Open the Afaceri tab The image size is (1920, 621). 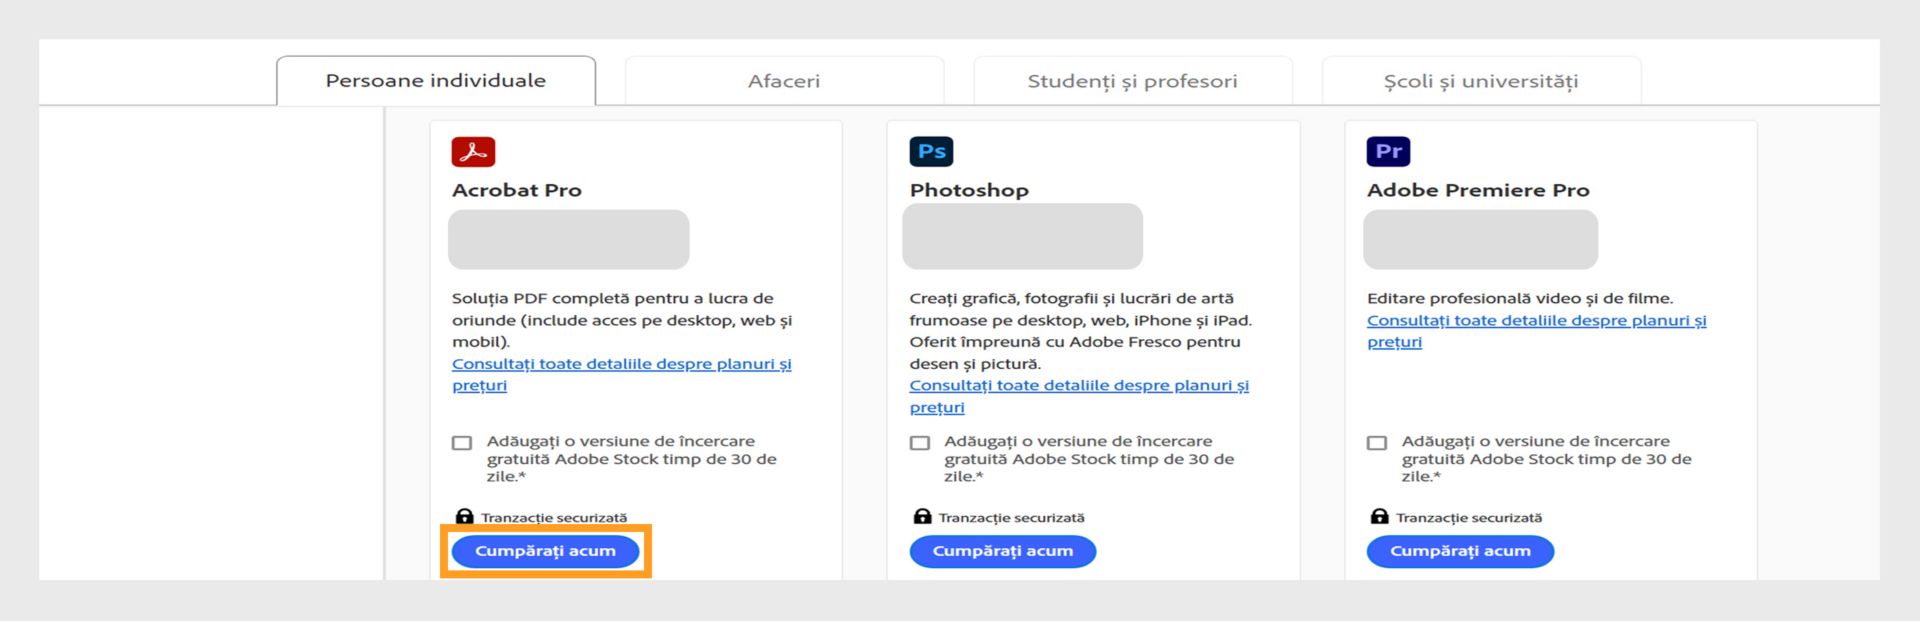[x=784, y=81]
